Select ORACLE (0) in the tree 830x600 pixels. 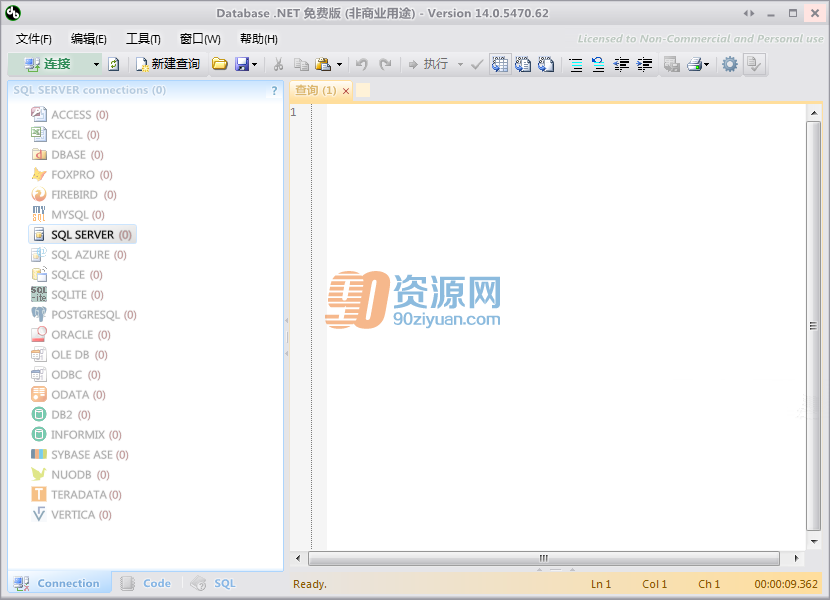71,335
